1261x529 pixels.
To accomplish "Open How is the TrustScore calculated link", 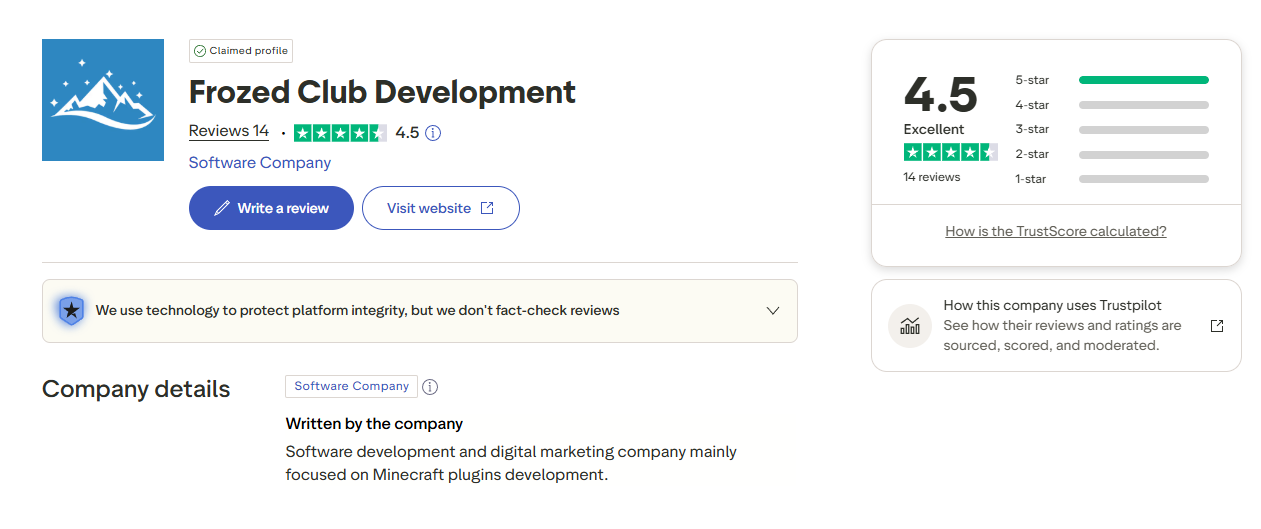I will click(1056, 231).
